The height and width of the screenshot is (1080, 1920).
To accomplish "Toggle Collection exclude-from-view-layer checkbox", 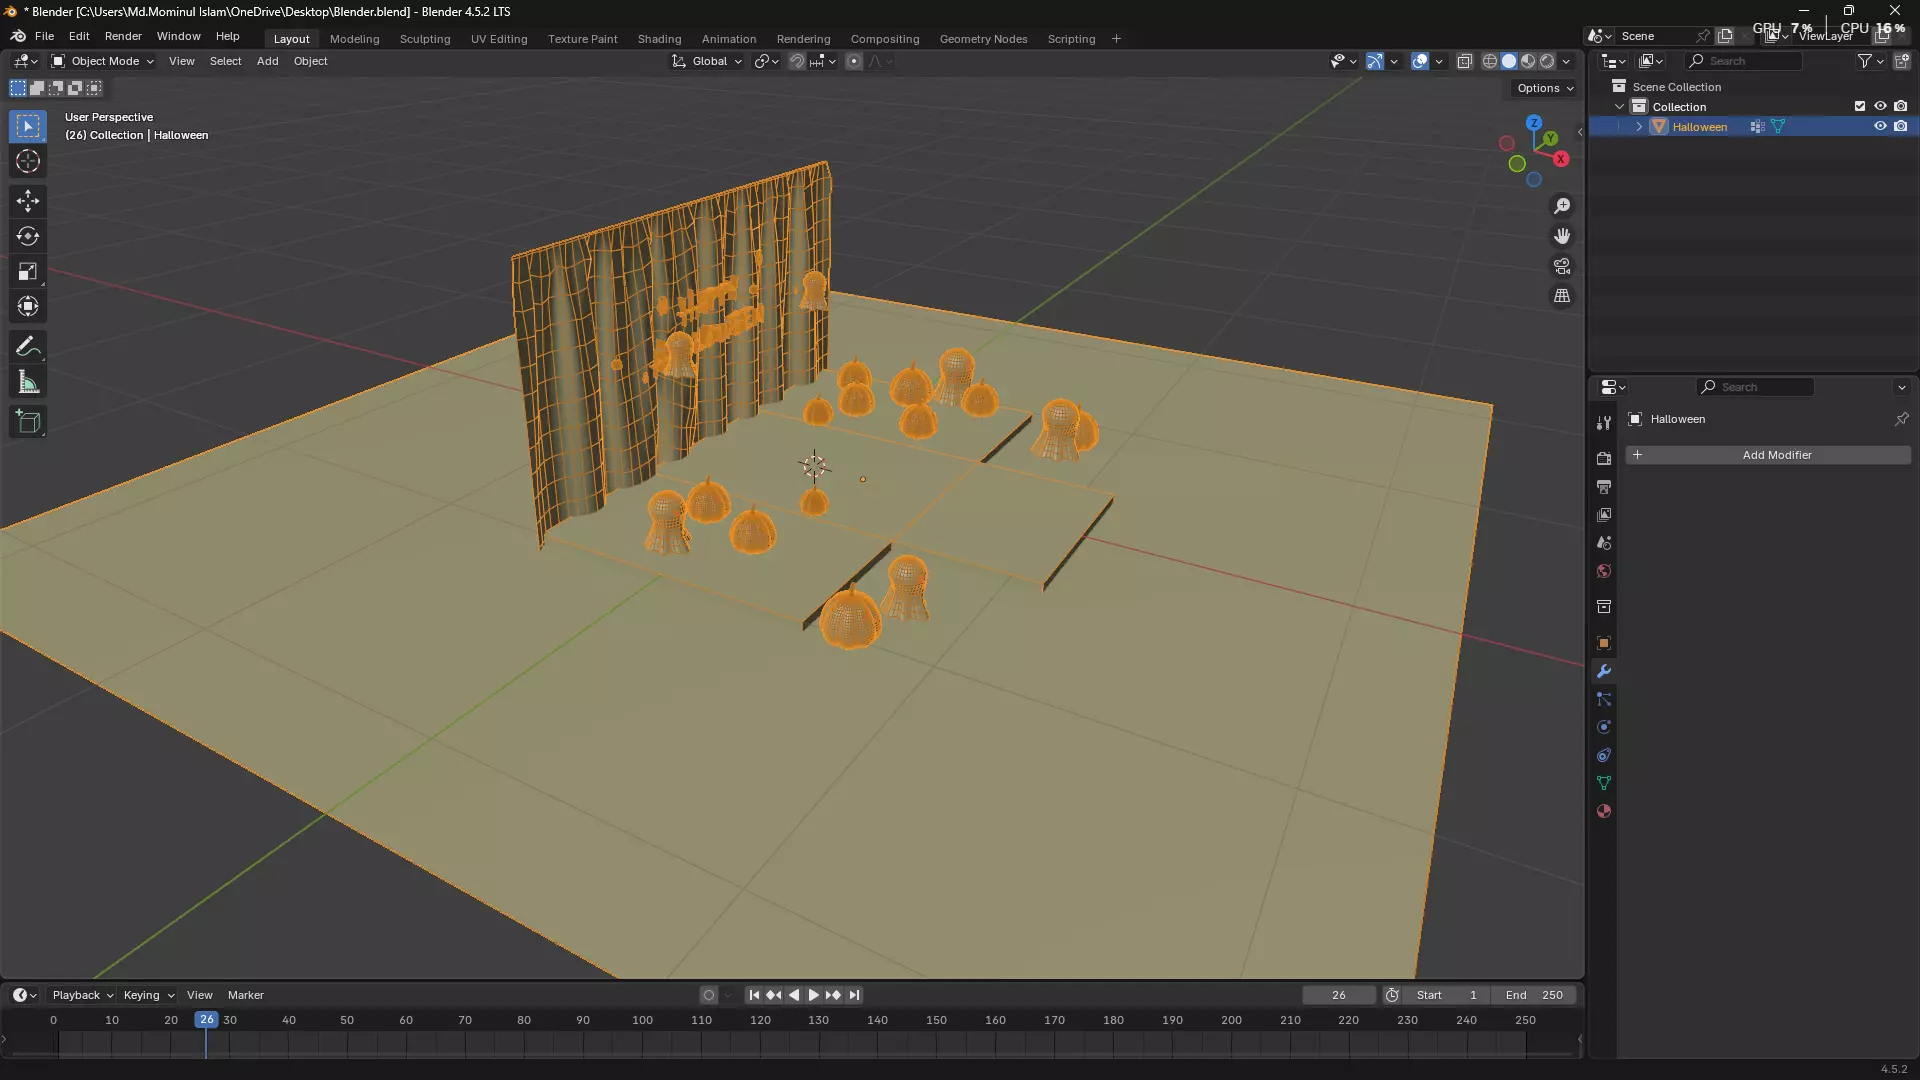I will tap(1860, 106).
